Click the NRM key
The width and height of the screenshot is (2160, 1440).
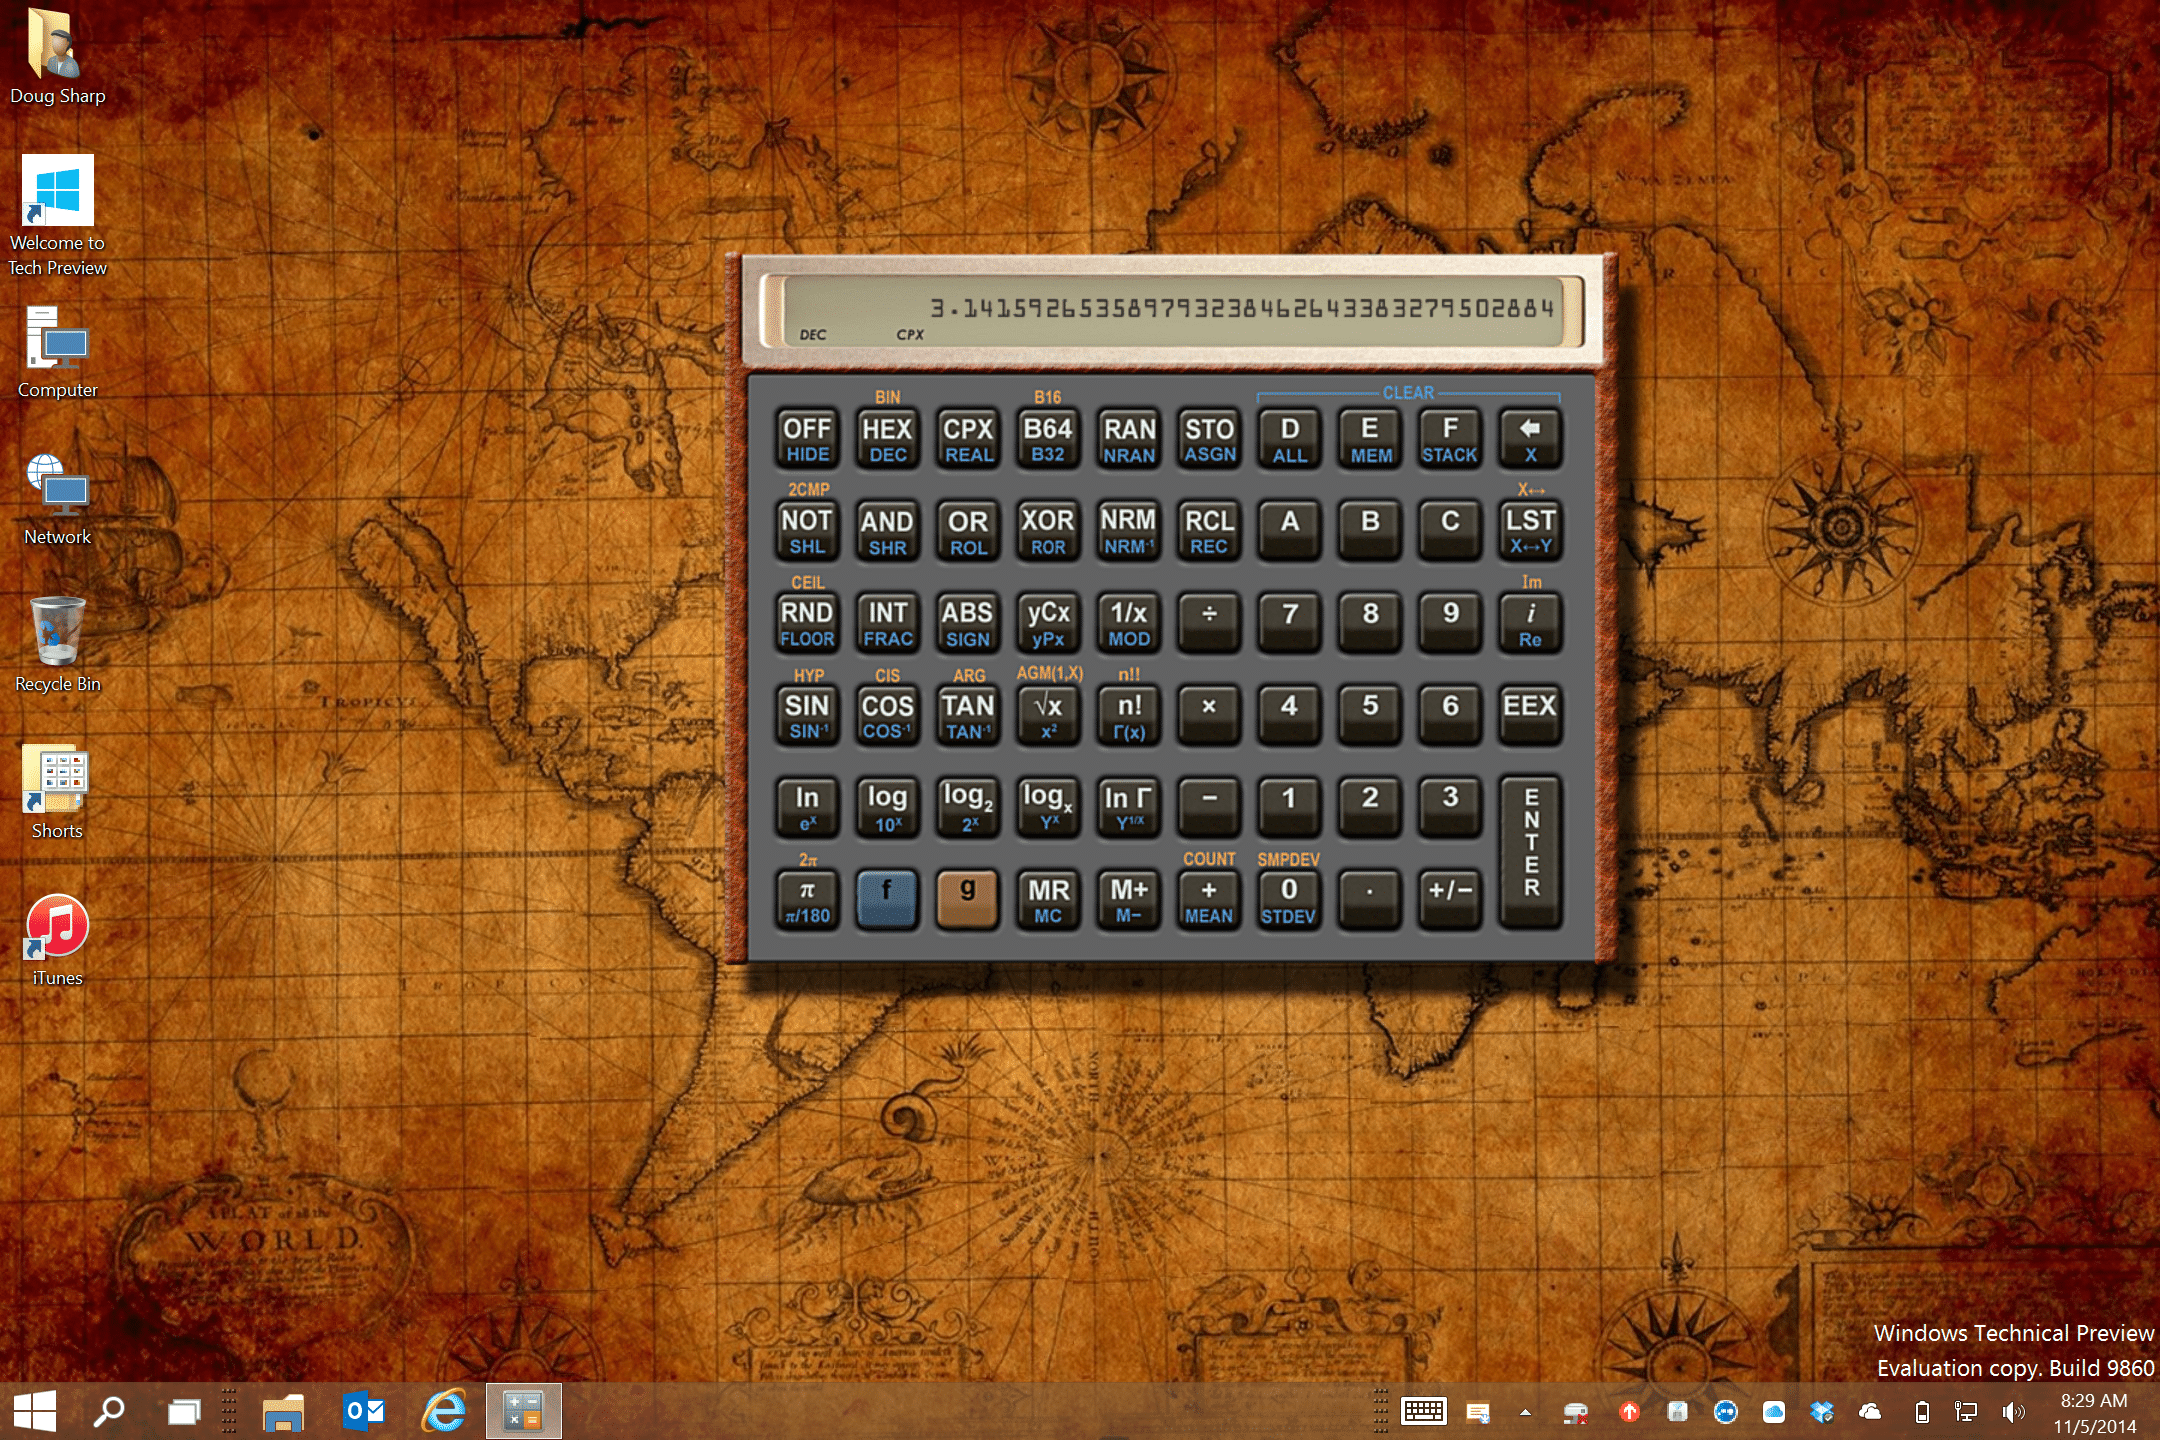click(x=1129, y=531)
